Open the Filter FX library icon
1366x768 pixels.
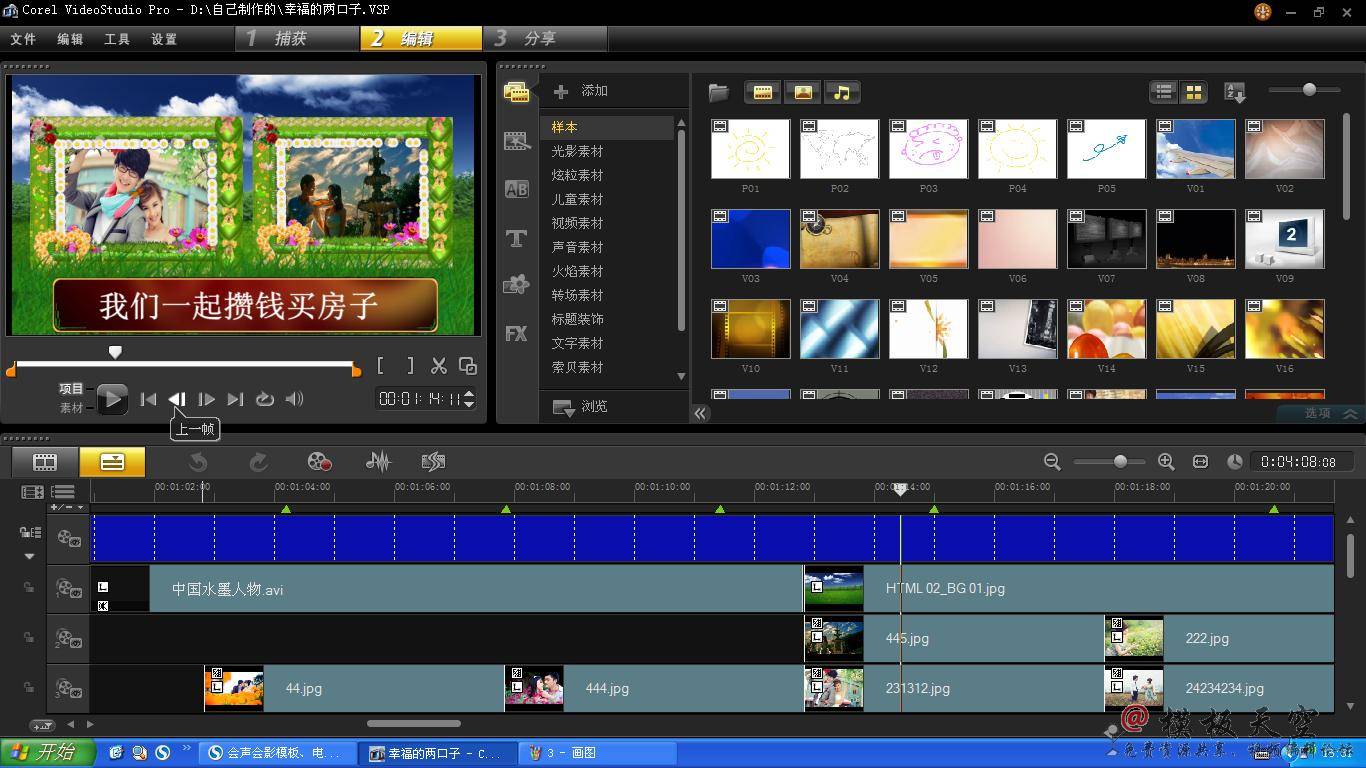coord(516,334)
